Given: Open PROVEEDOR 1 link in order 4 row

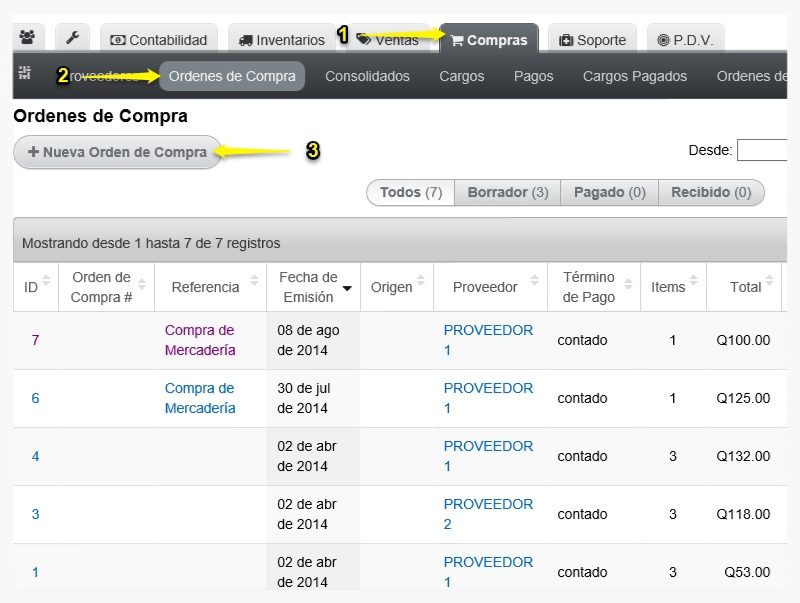Looking at the screenshot, I should click(488, 456).
